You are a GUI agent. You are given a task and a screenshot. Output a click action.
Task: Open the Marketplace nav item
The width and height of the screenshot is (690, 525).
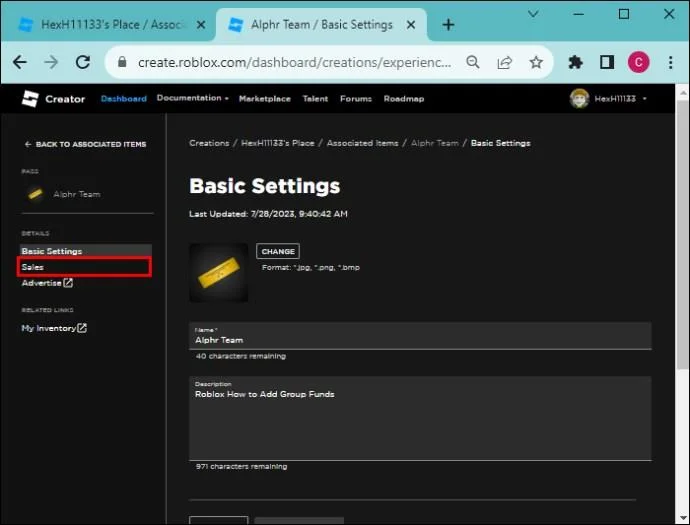pos(264,99)
